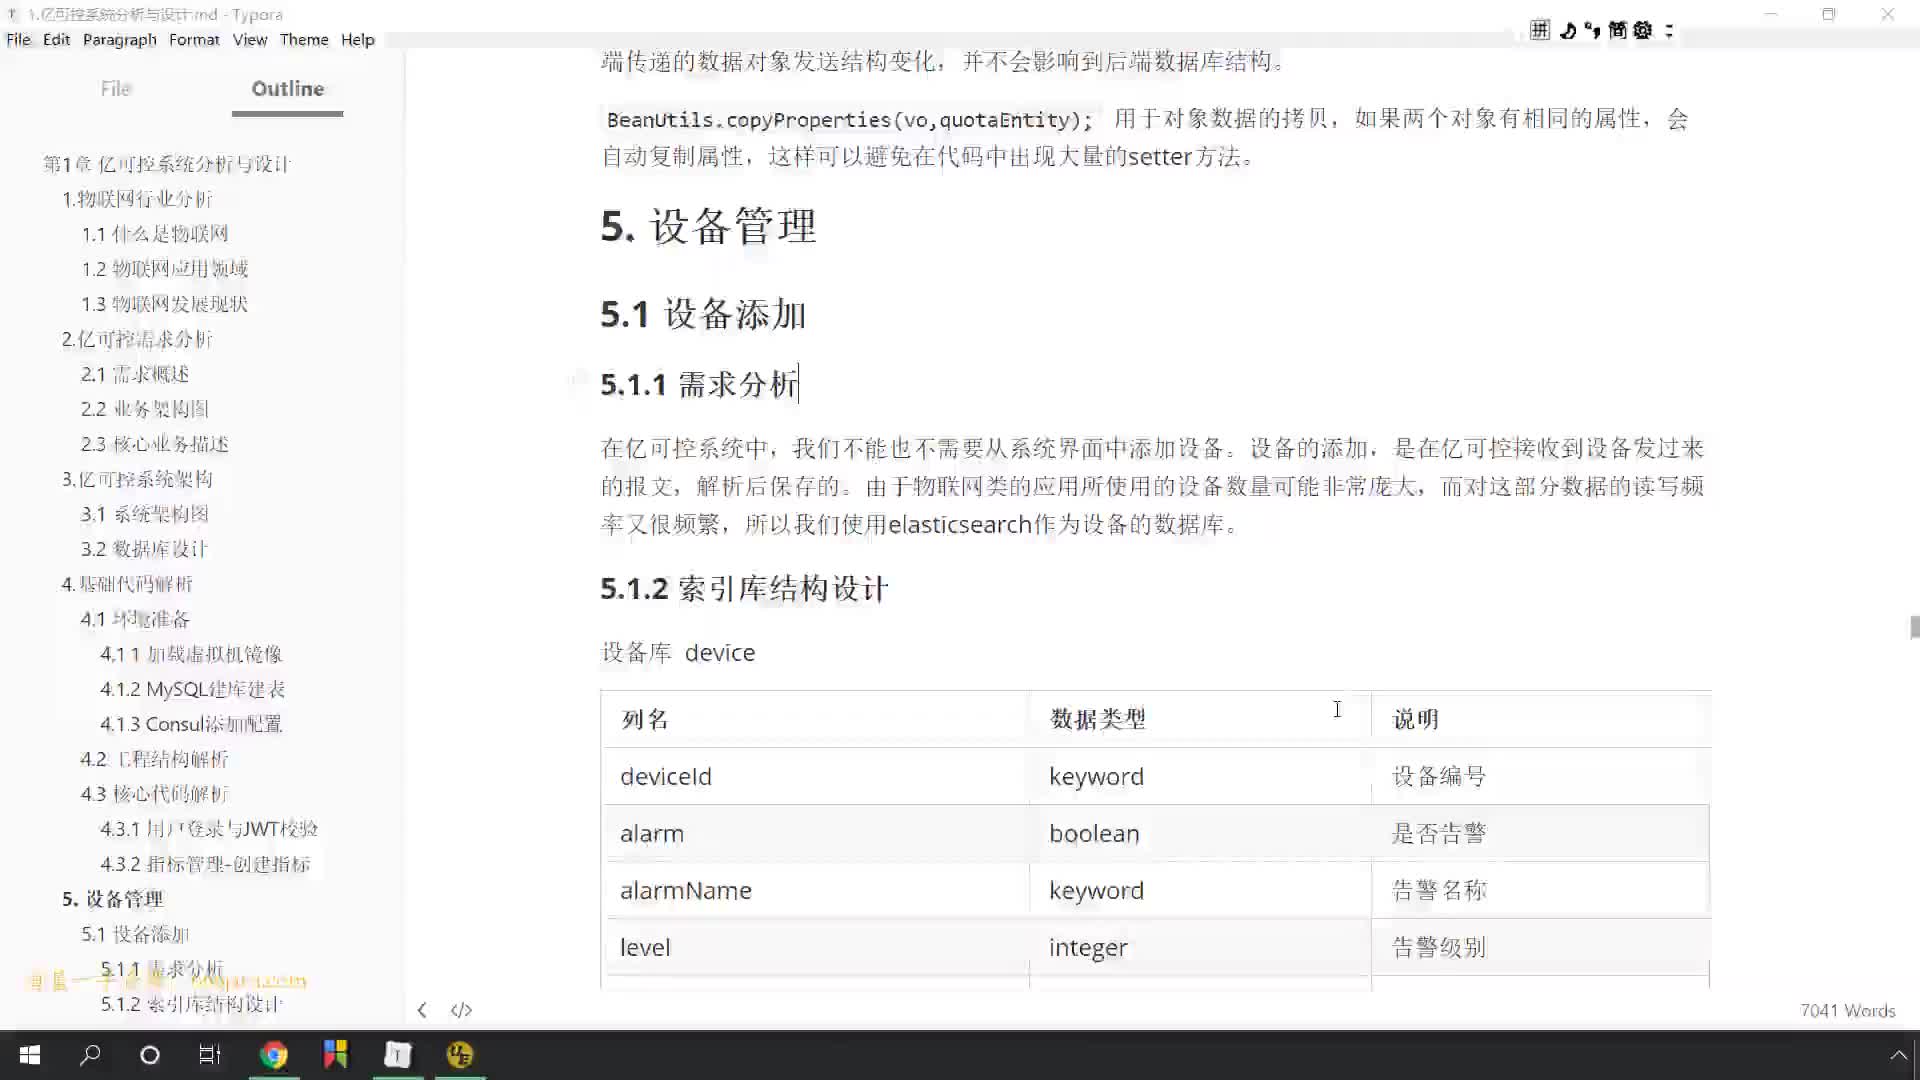
Task: Jump to outline item 1.物联网行业分析
Action: point(137,199)
